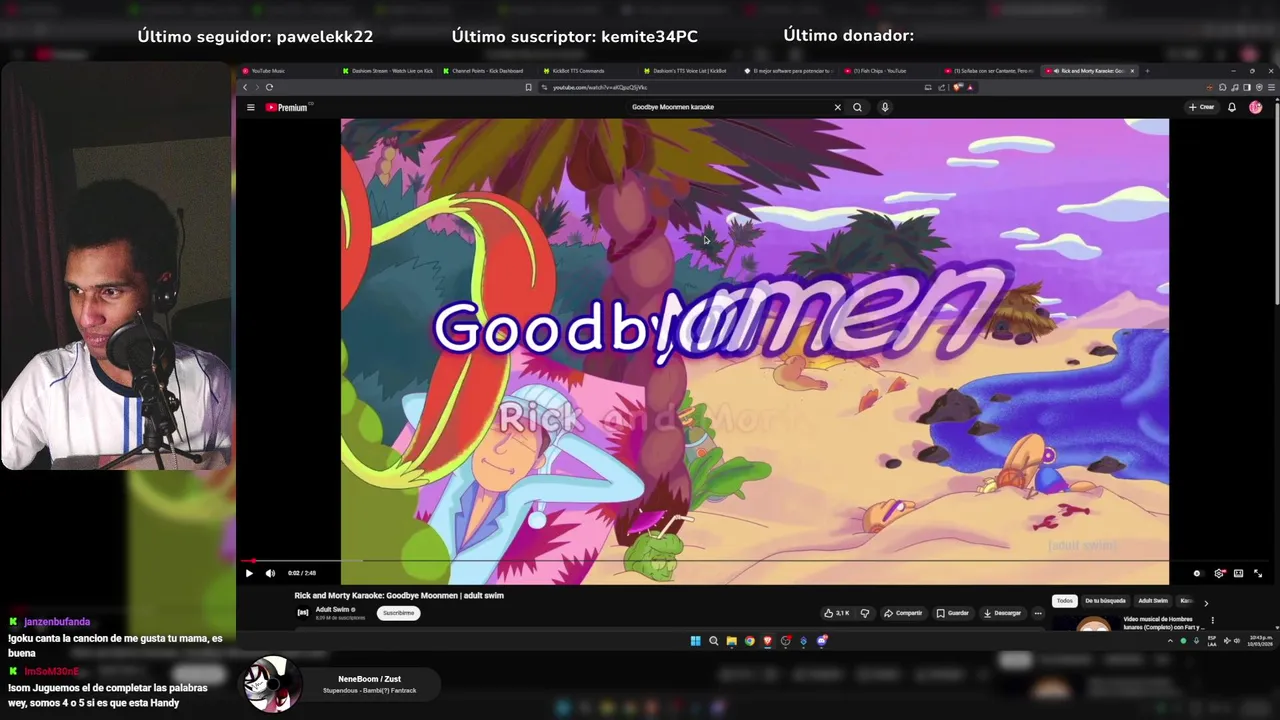Open the Adult Swim channel avatar

[303, 613]
